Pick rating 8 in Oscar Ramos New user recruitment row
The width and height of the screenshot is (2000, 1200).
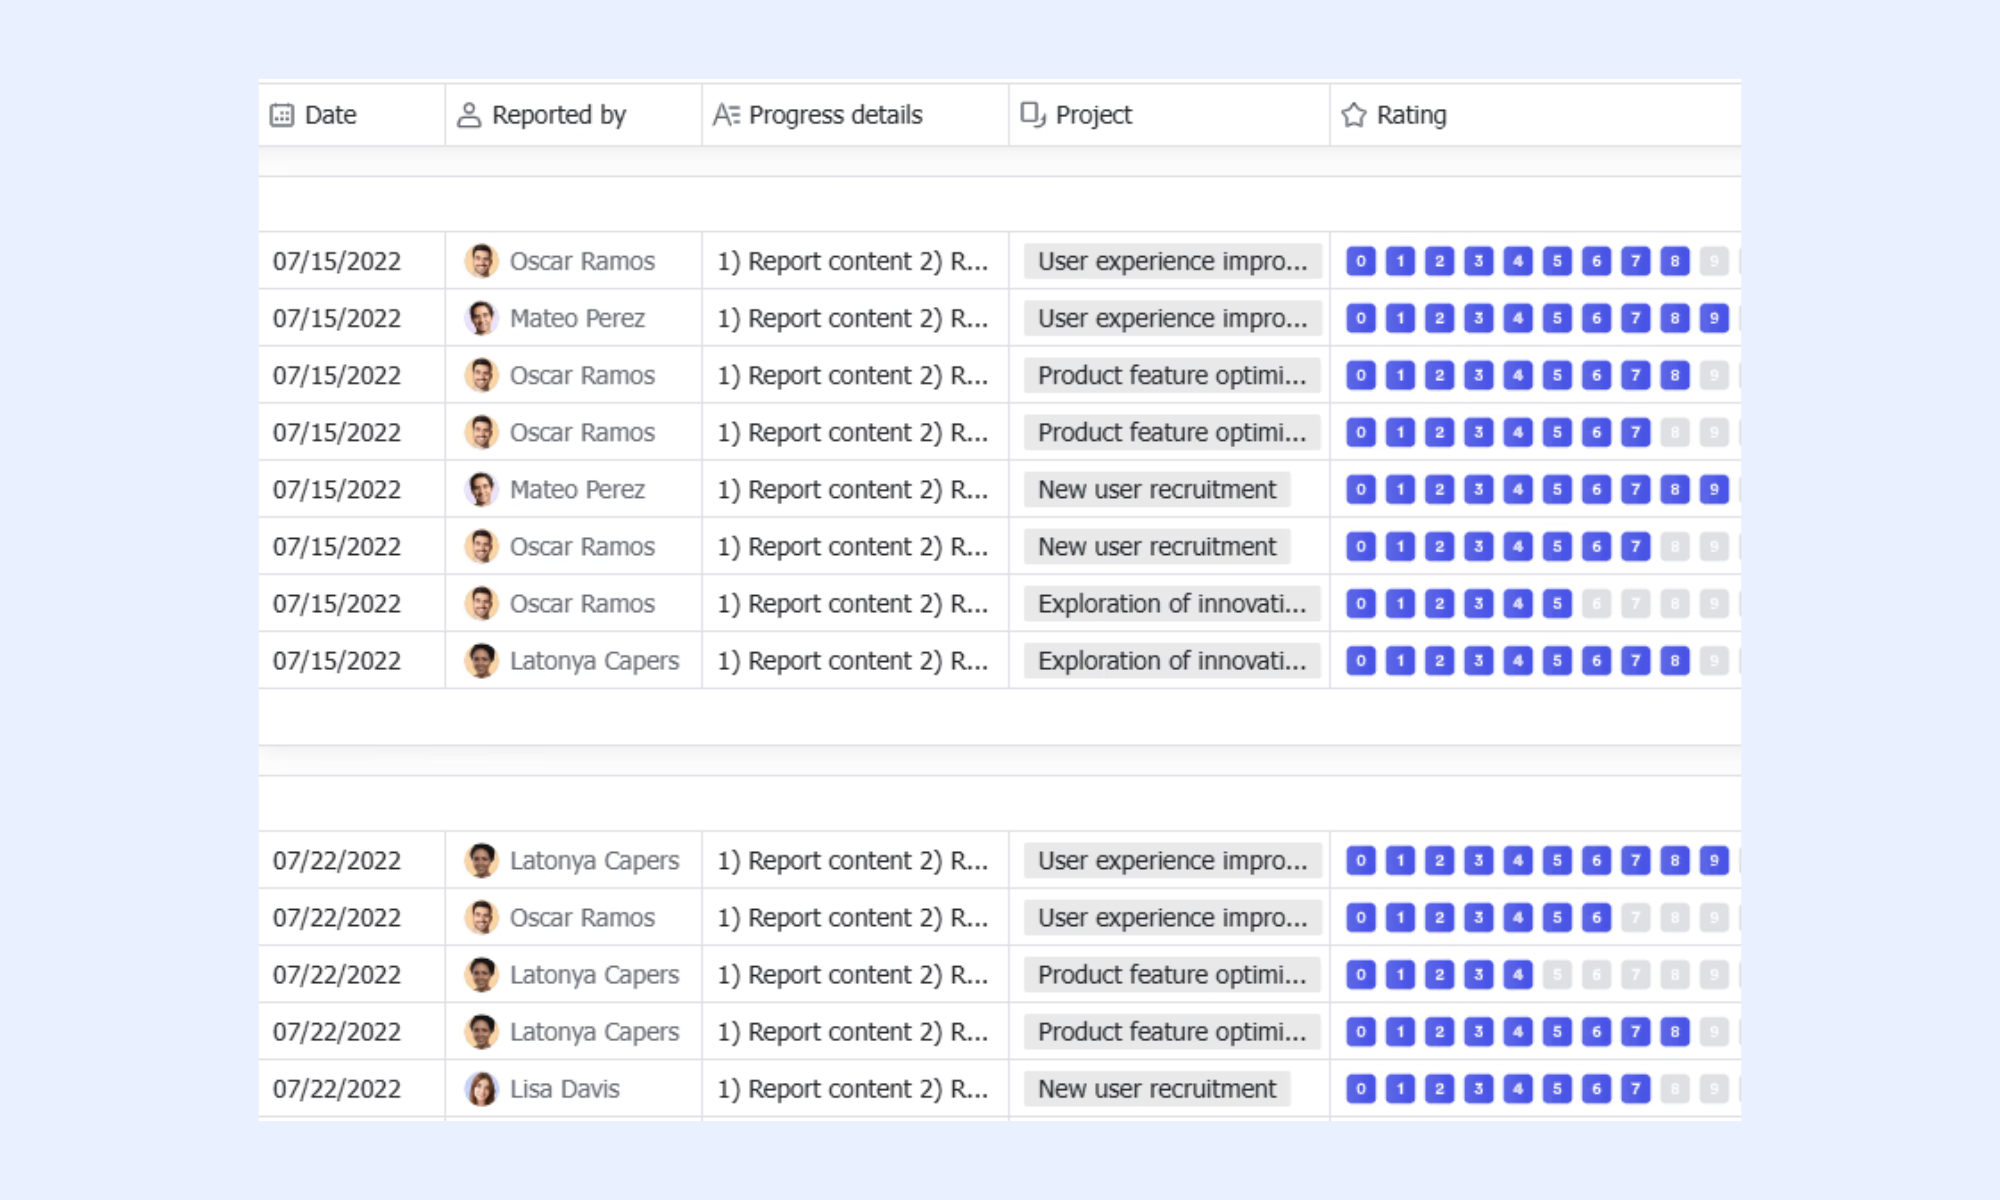1675,546
